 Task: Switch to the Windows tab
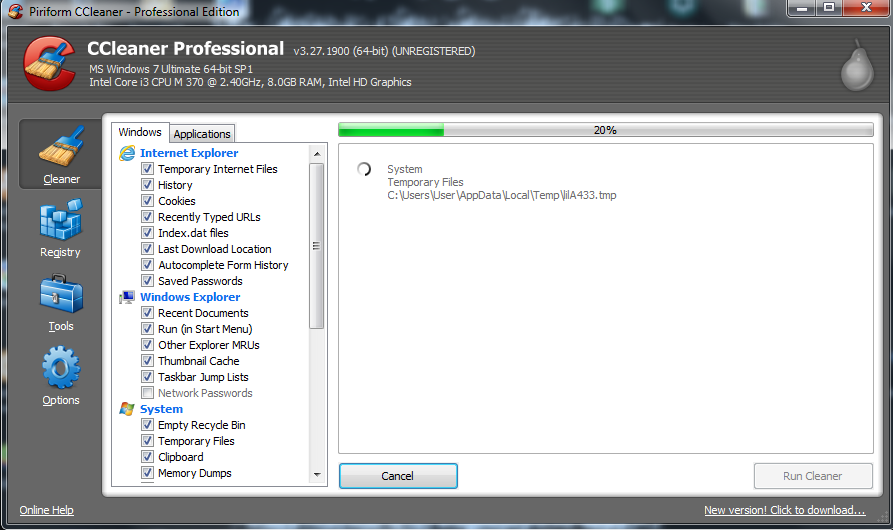[140, 132]
